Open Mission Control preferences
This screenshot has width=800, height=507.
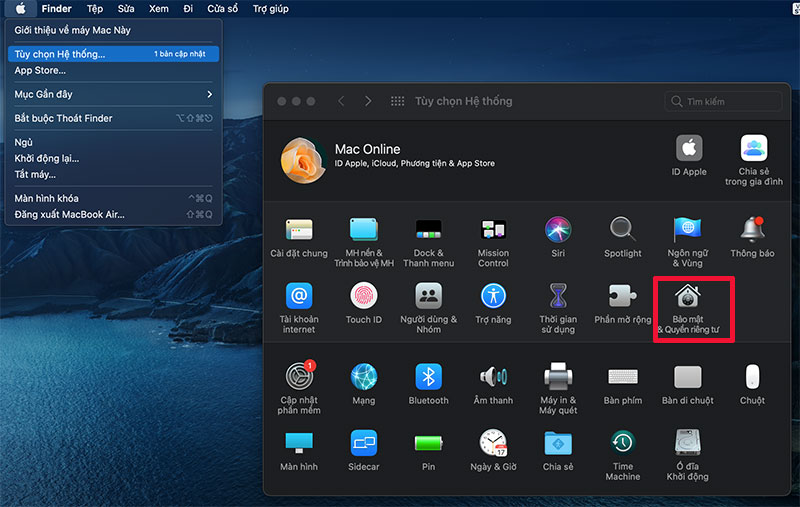pos(493,242)
